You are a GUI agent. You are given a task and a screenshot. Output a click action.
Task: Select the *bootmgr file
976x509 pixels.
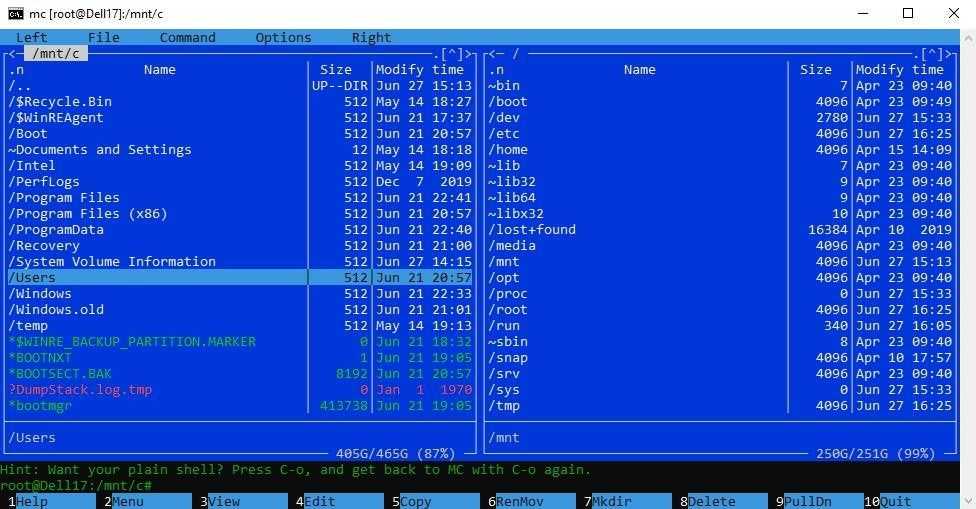[x=40, y=406]
